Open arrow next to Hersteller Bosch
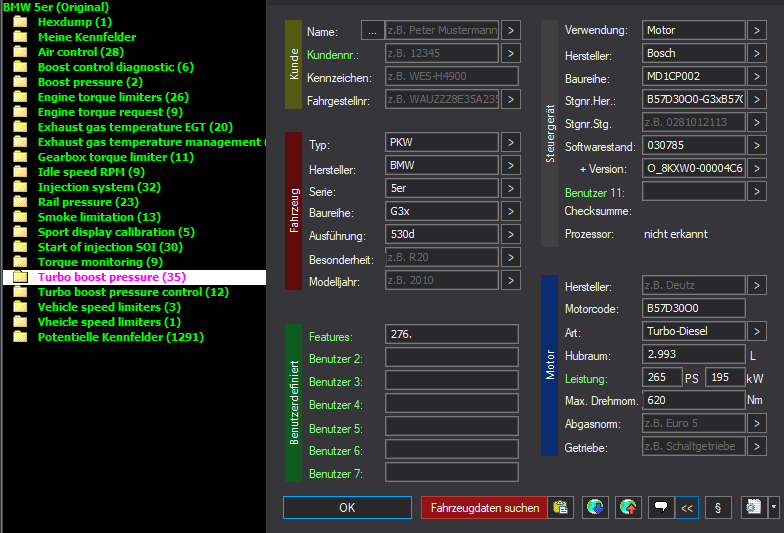The image size is (784, 533). [757, 54]
